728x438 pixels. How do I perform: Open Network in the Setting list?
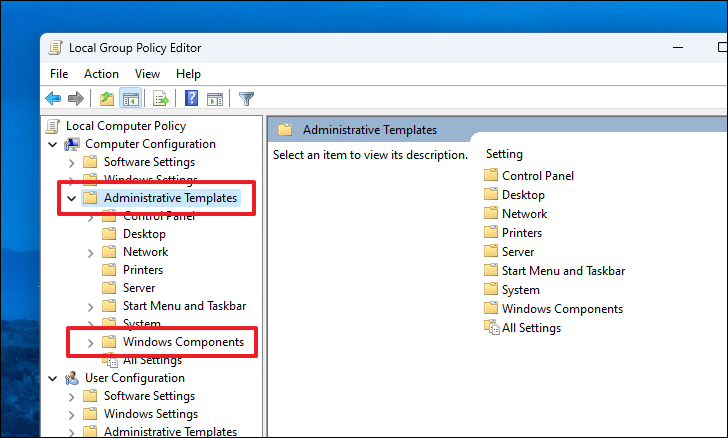click(525, 214)
